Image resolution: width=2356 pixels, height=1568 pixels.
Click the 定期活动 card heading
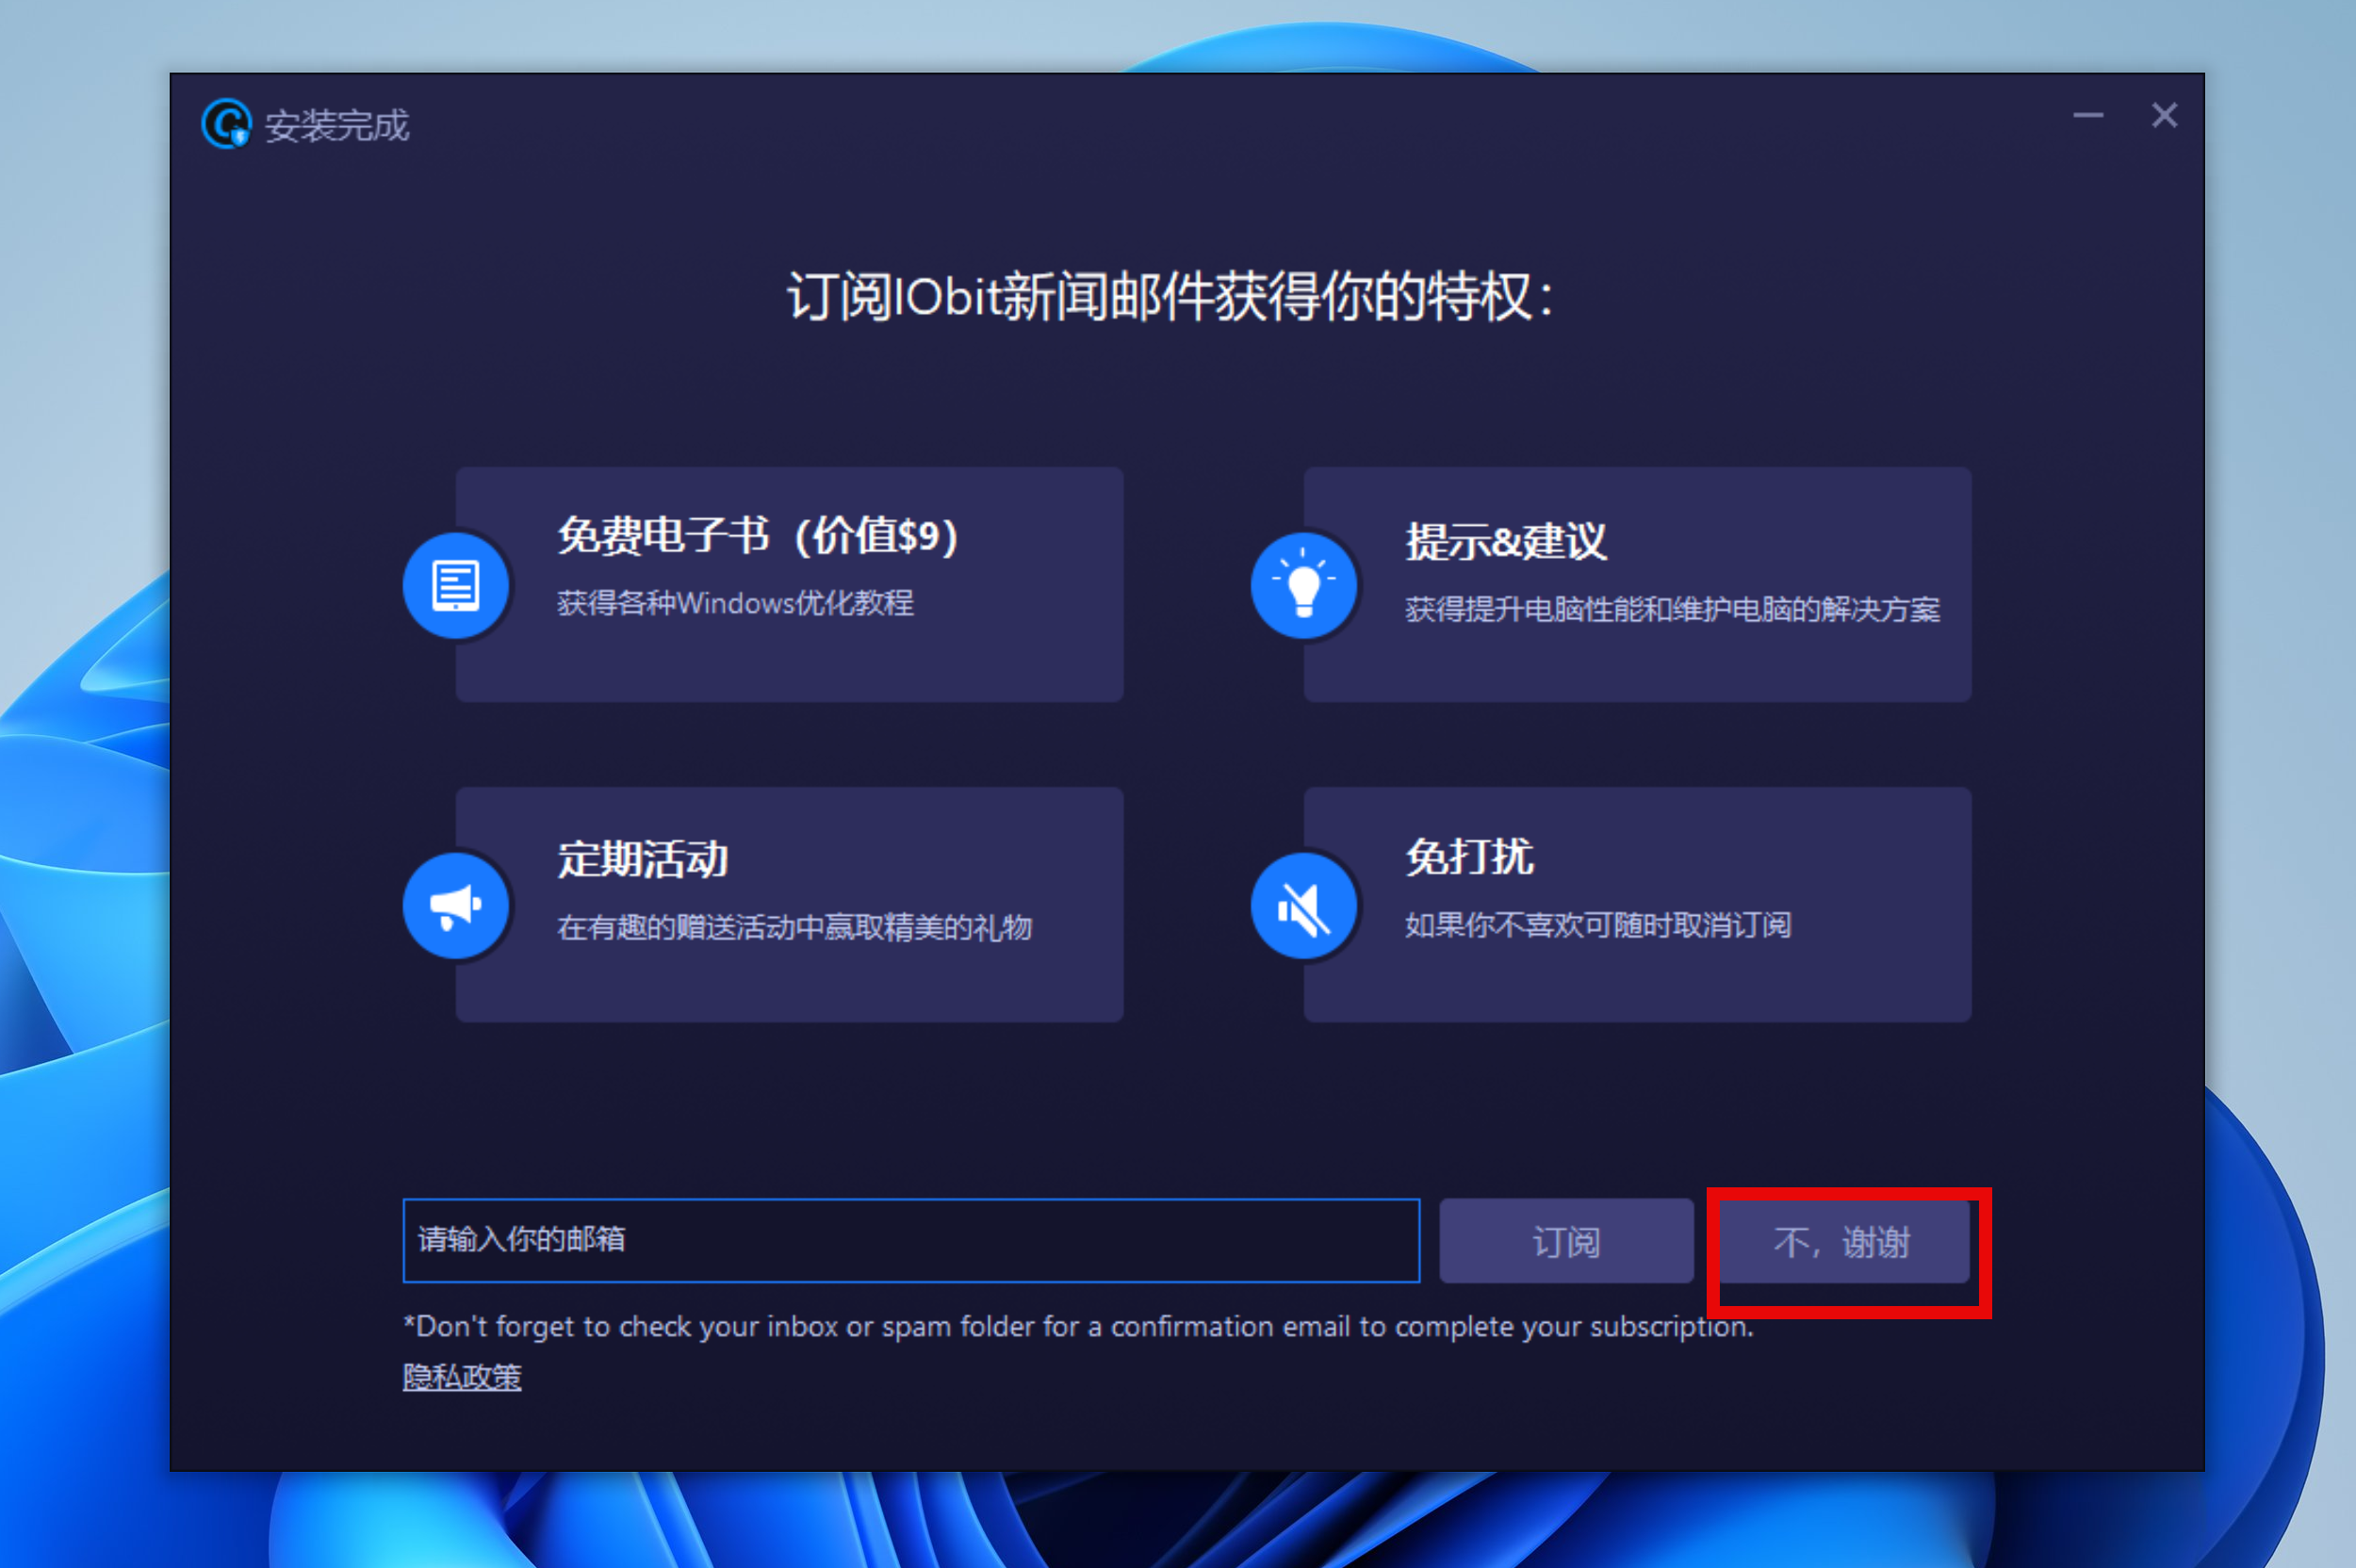[642, 860]
